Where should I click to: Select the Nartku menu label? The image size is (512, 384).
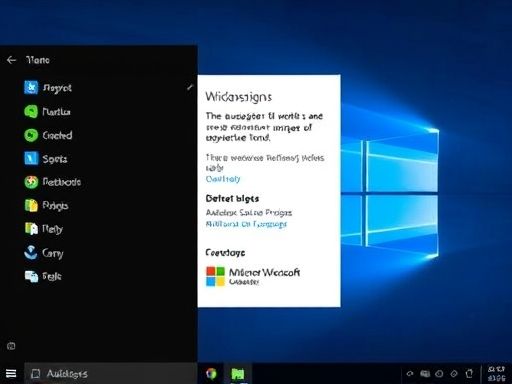(x=56, y=112)
